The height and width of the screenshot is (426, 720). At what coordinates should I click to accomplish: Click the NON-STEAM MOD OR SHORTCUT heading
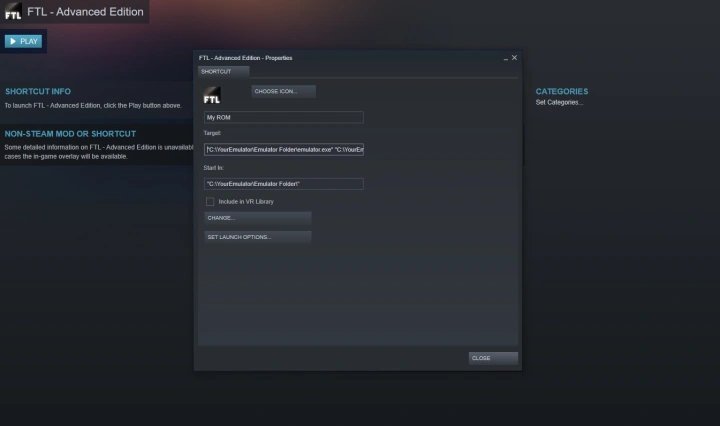(70, 134)
